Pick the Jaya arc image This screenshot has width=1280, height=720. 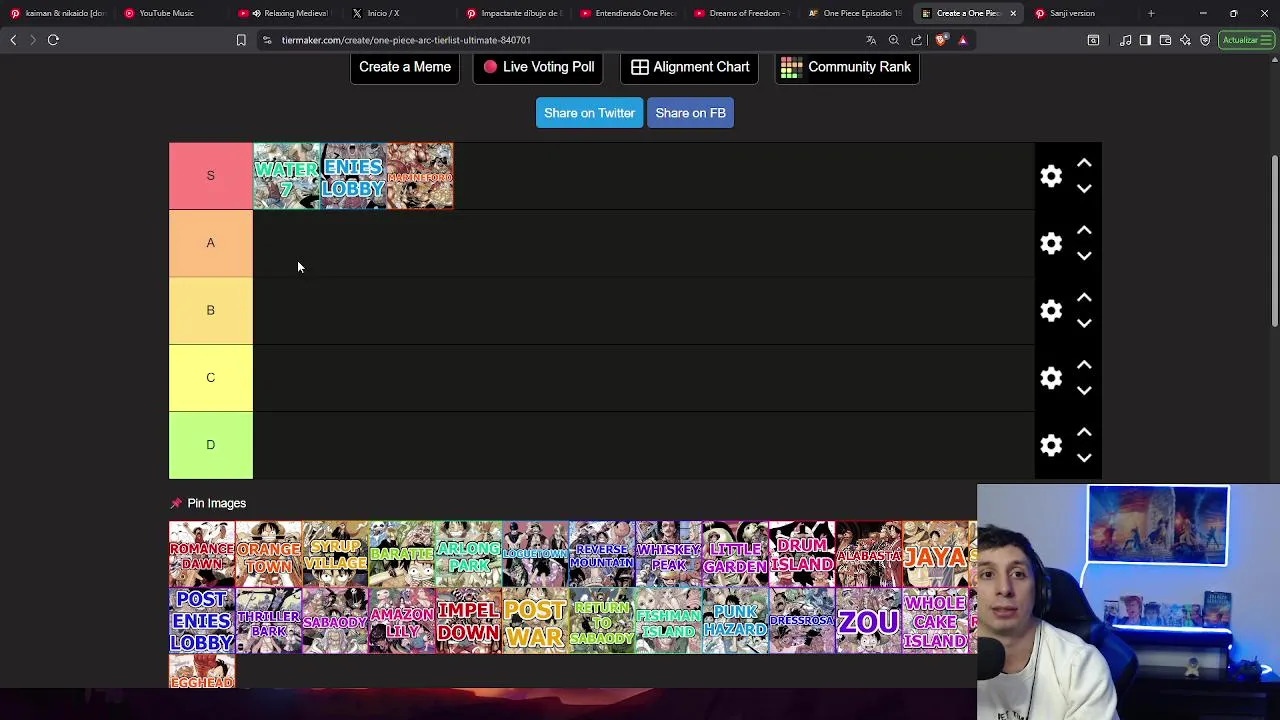[935, 553]
